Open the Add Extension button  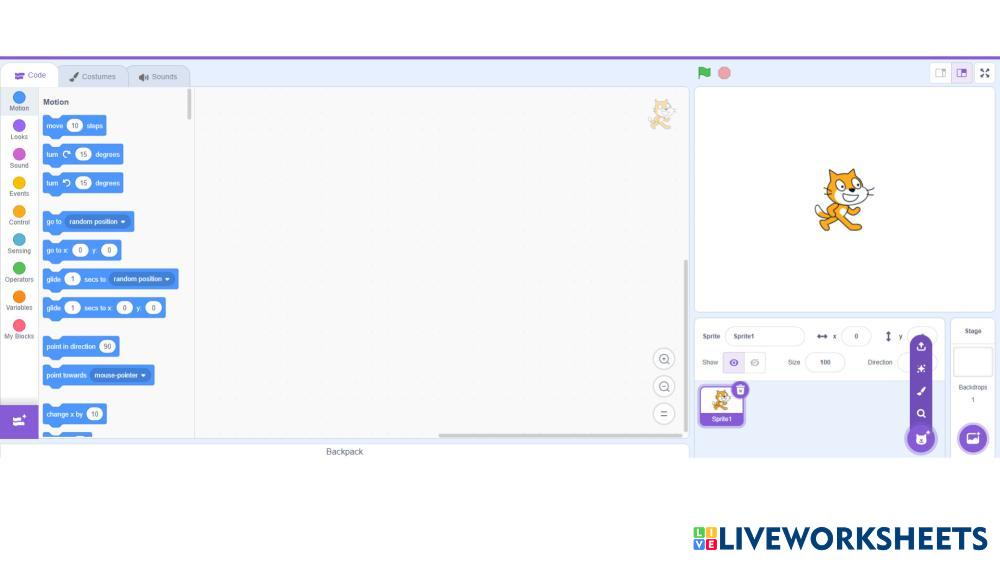pyautogui.click(x=19, y=421)
